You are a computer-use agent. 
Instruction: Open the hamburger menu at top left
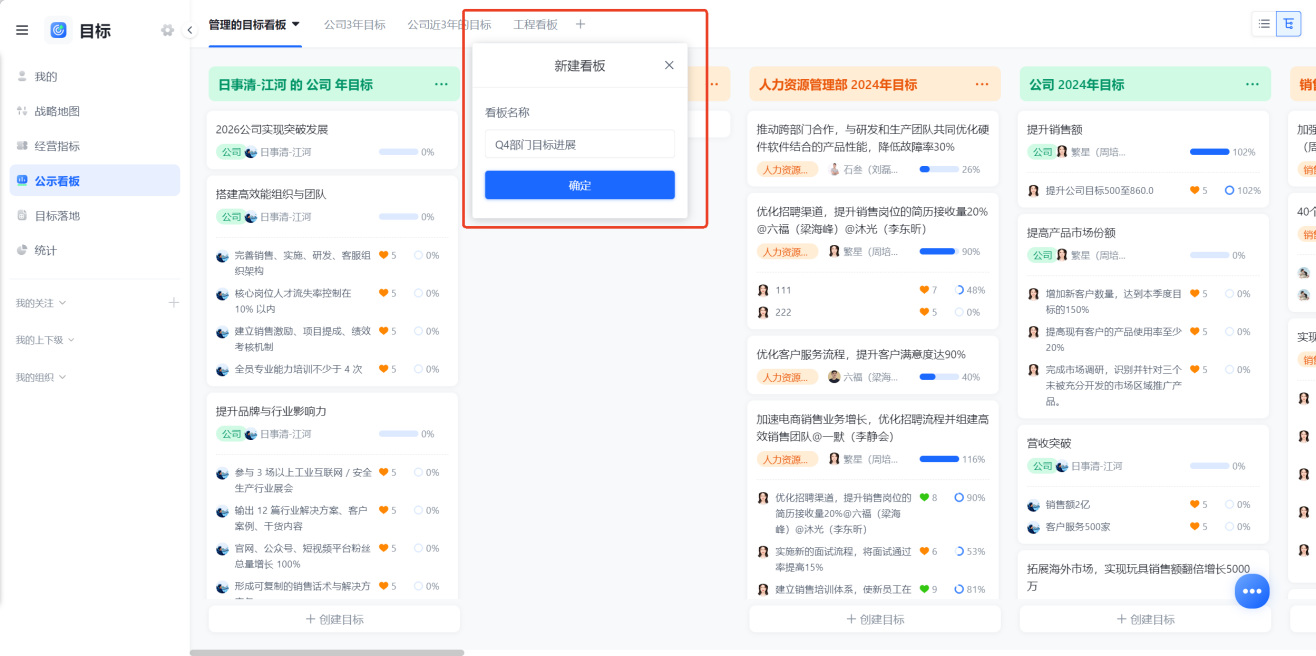click(x=22, y=30)
